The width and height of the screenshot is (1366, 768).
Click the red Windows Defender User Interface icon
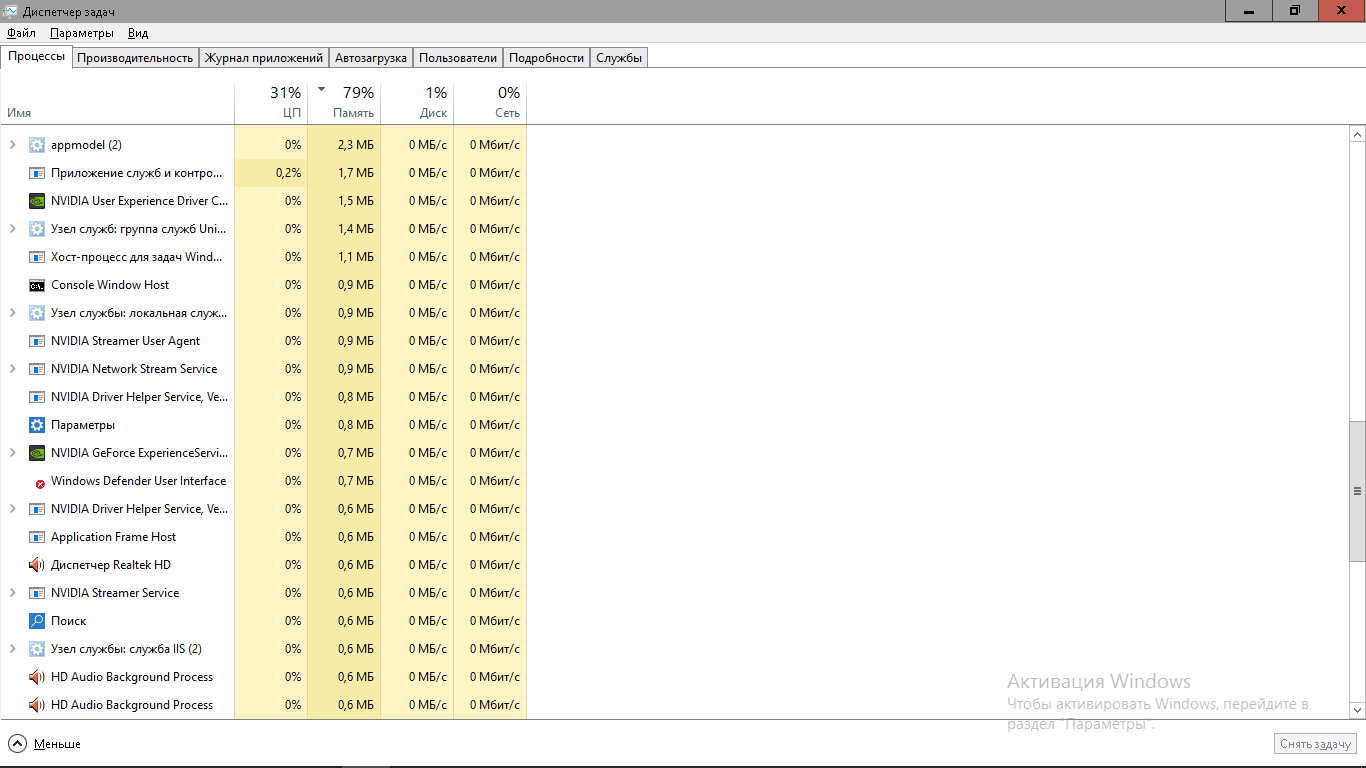[40, 483]
